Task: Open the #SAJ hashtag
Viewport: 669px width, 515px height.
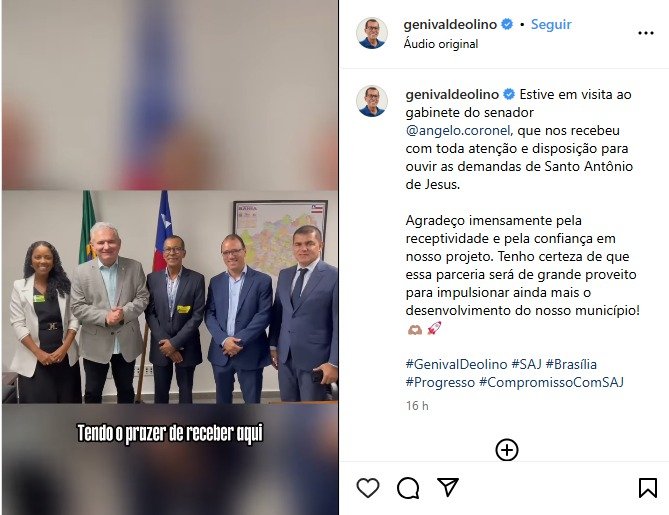Action: tap(526, 364)
